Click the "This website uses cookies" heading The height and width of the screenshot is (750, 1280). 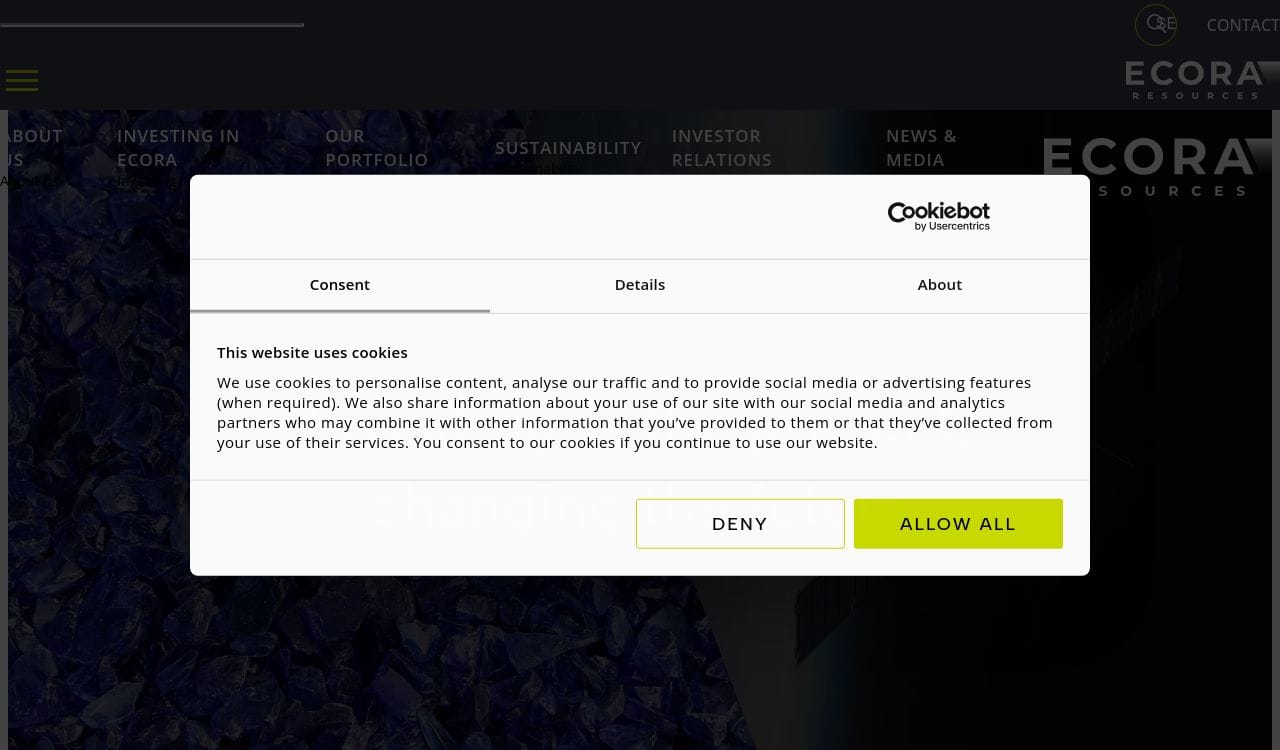point(312,353)
